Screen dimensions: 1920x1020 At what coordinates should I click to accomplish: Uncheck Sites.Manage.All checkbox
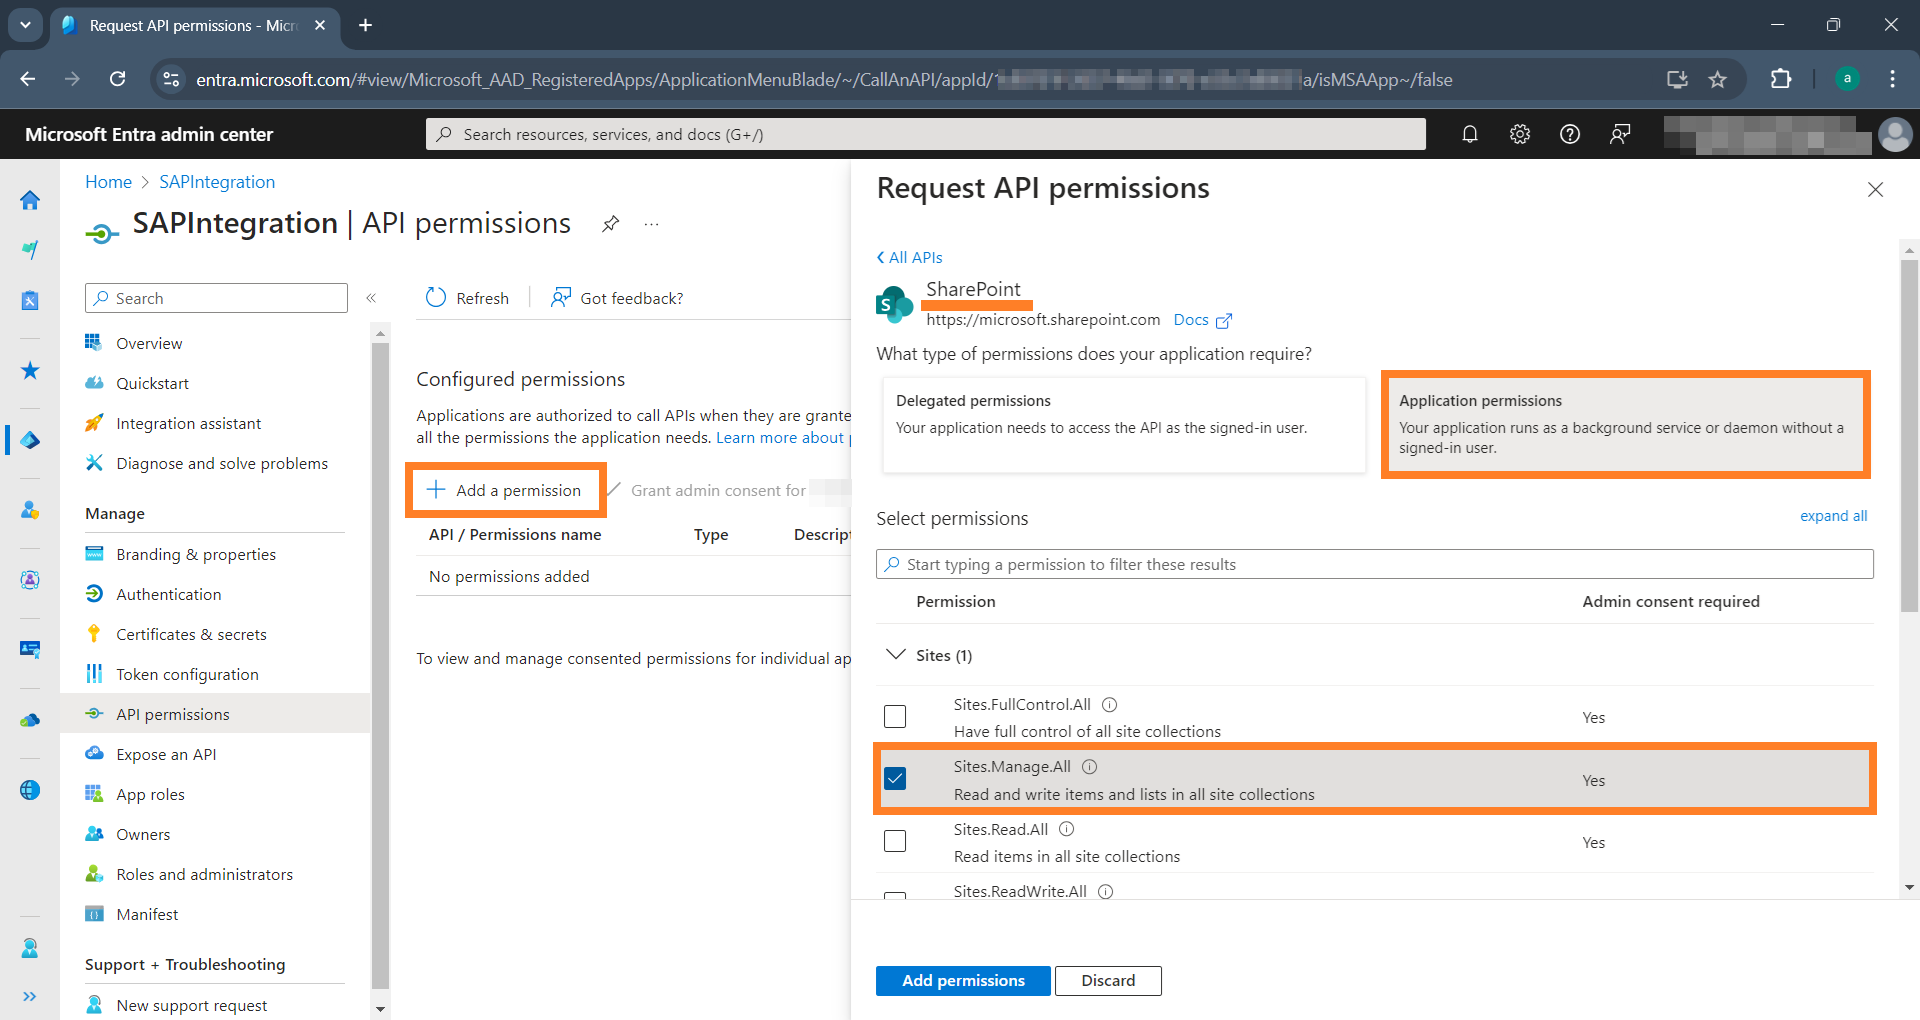click(895, 778)
